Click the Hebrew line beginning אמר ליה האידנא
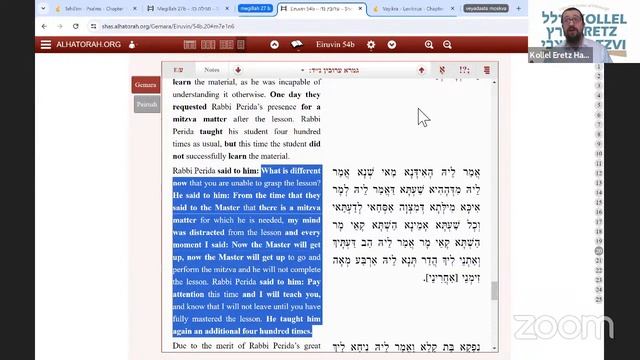This screenshot has width=640, height=360. [406, 172]
